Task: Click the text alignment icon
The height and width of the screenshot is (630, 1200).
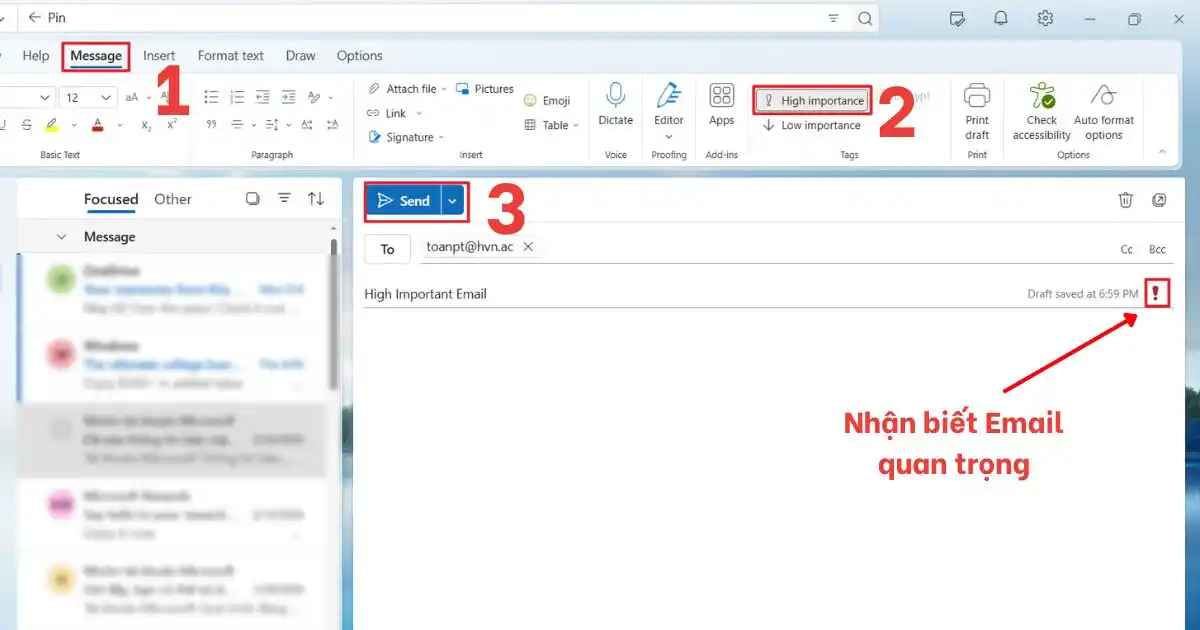Action: (237, 125)
